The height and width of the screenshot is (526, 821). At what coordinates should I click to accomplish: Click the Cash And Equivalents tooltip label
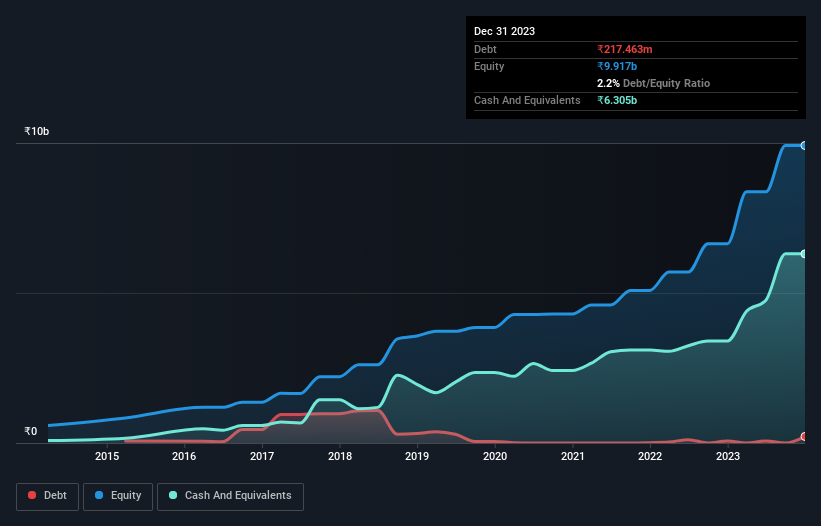527,100
